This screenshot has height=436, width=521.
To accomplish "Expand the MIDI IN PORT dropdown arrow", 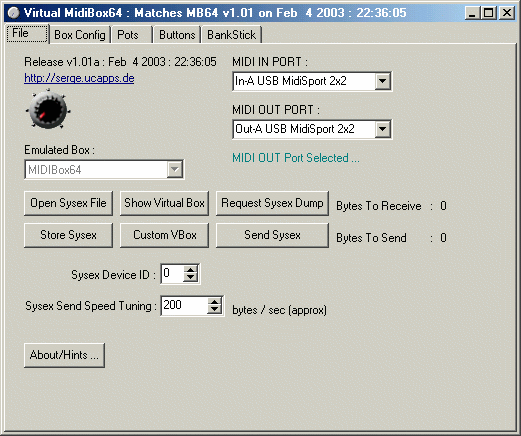I will tap(383, 81).
